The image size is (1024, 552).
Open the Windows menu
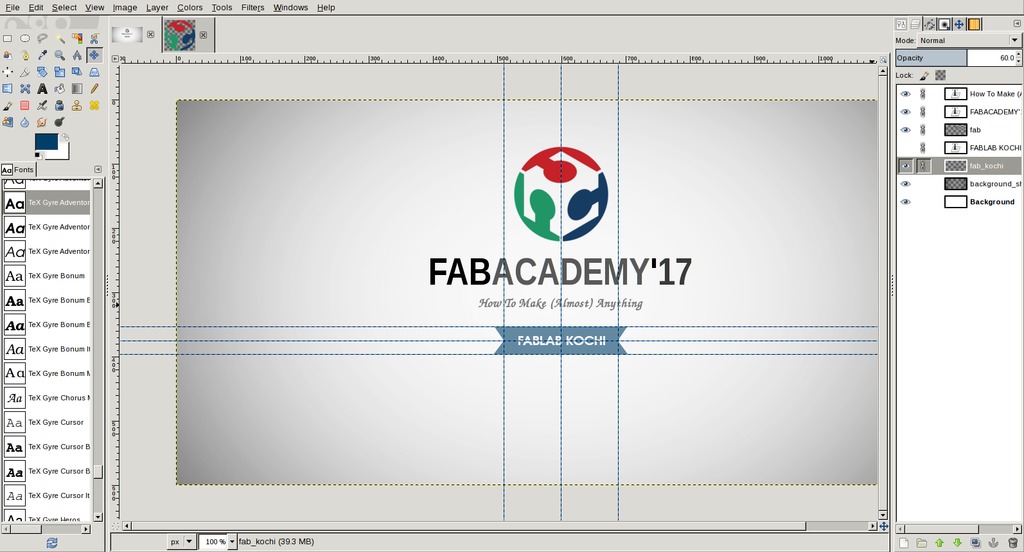coord(291,7)
